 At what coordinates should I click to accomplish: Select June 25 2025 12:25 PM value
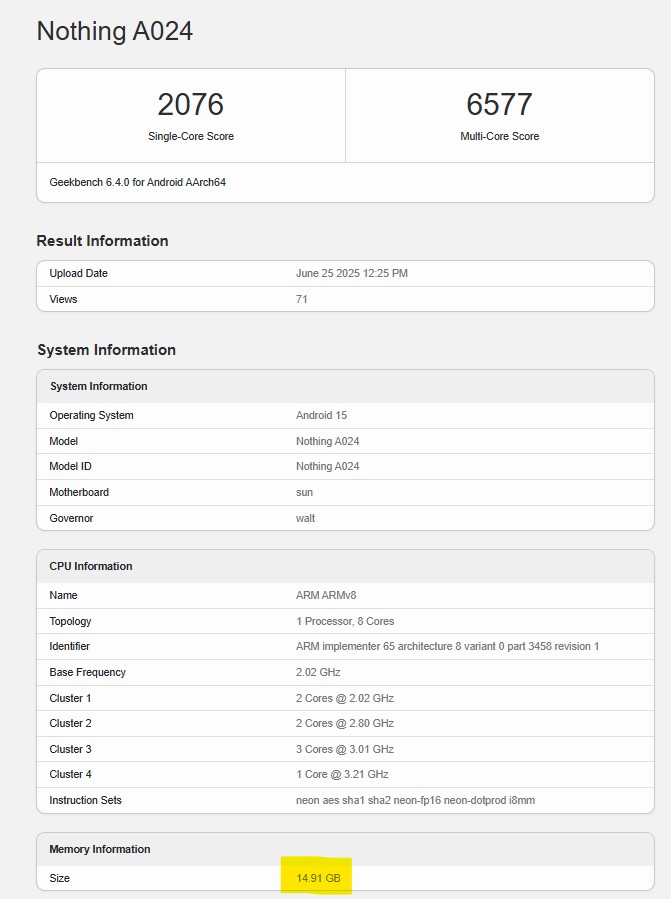click(352, 273)
